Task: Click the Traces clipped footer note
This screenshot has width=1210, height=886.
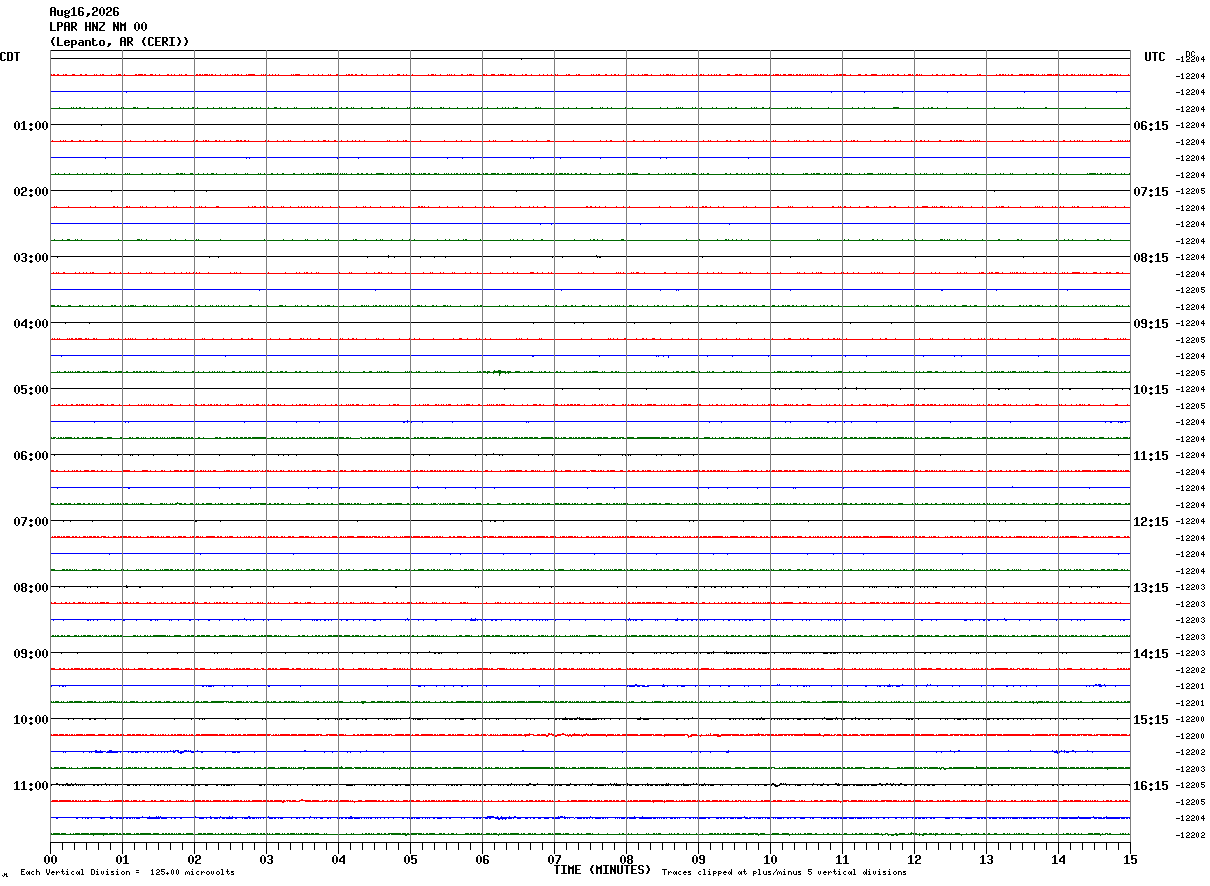Action: pyautogui.click(x=784, y=873)
